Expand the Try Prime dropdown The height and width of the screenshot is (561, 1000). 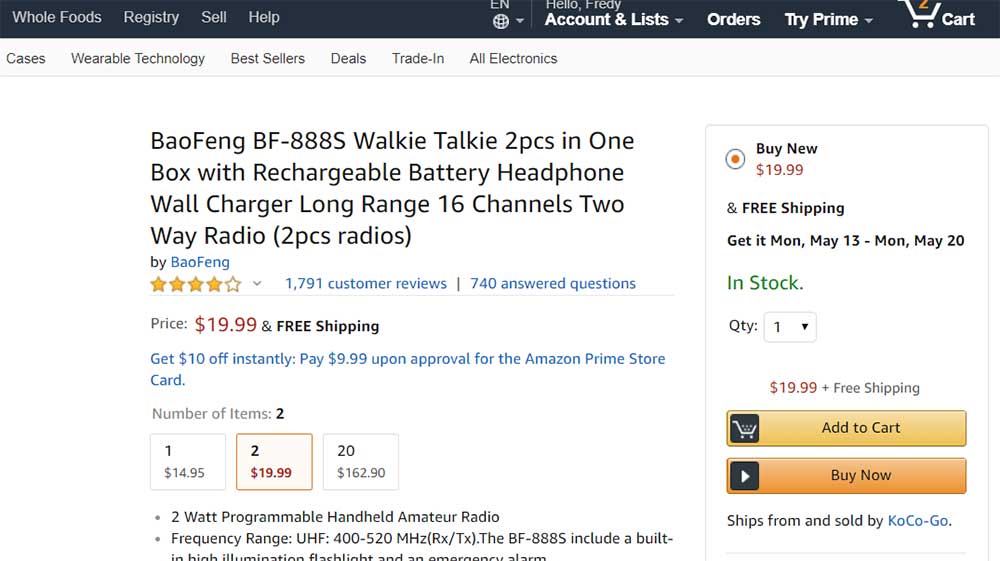tap(828, 19)
